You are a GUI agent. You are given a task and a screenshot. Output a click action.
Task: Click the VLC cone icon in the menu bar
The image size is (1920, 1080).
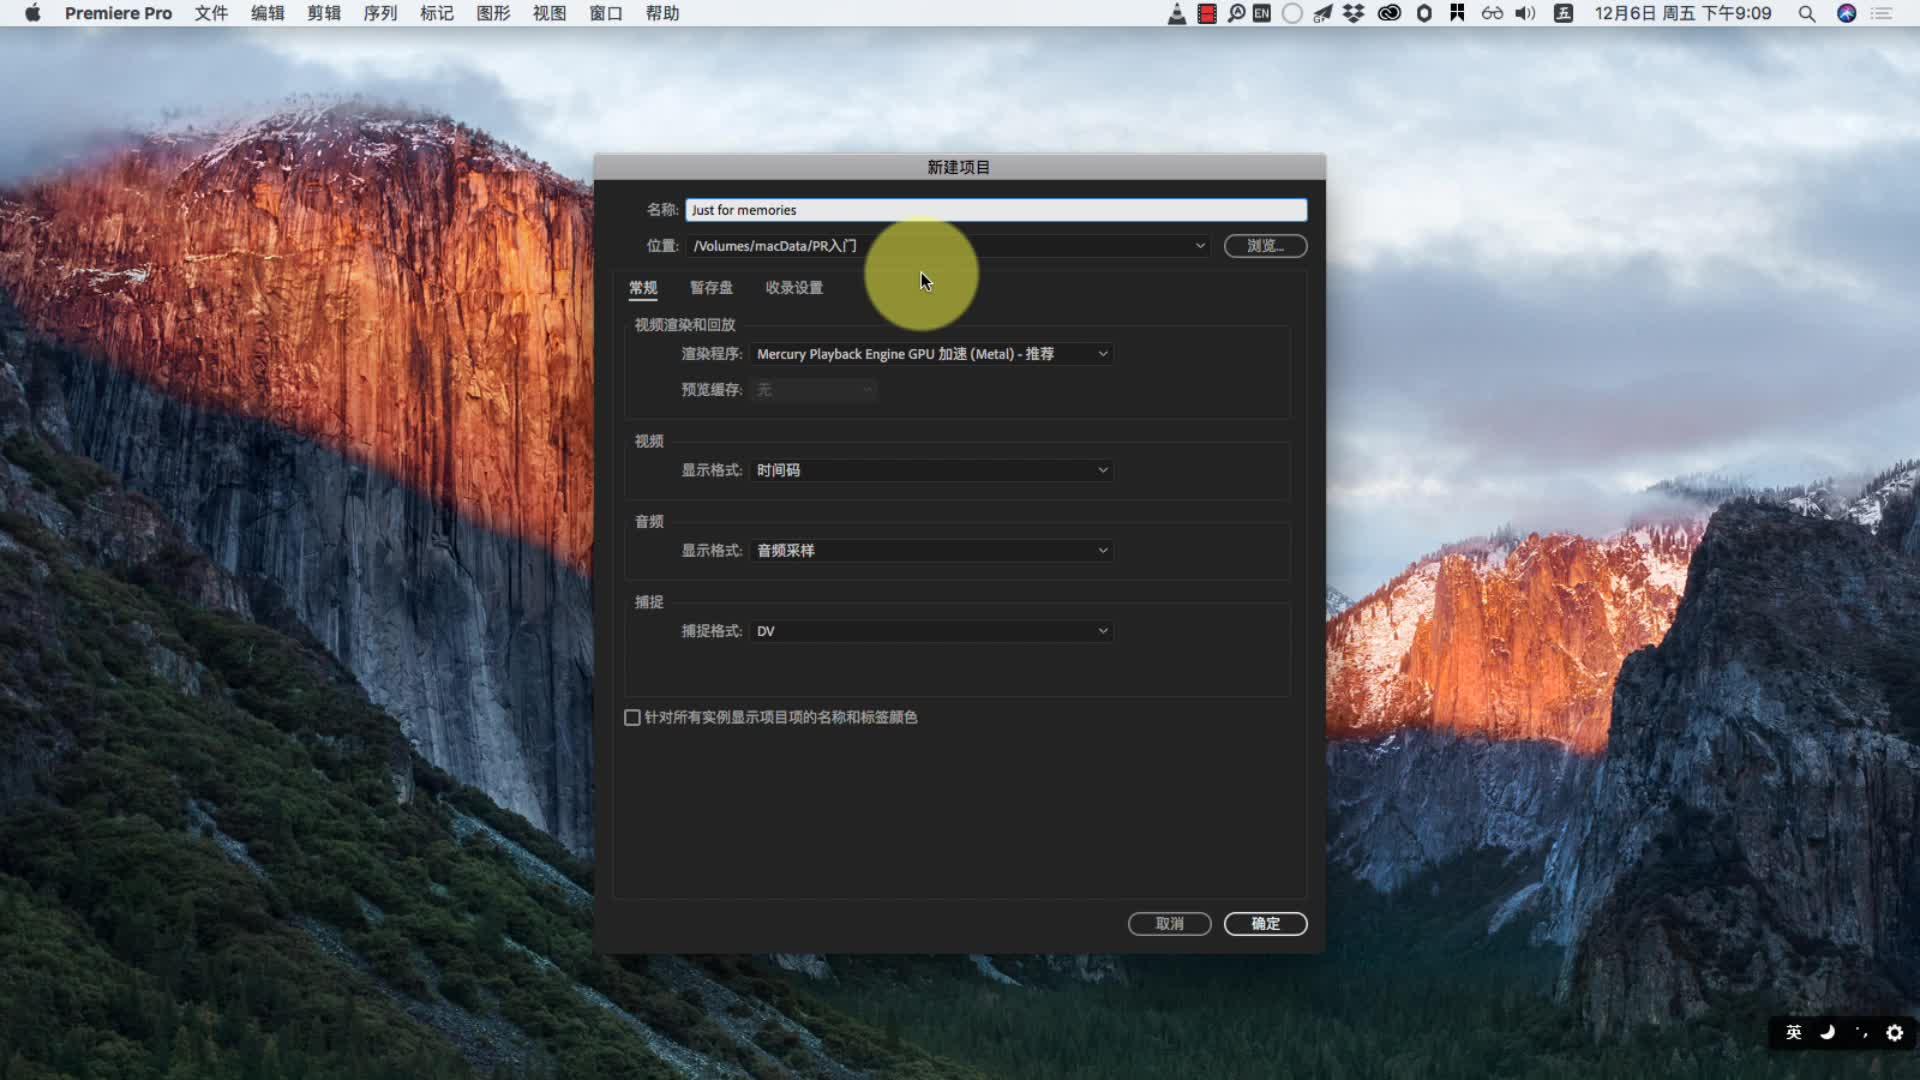tap(1177, 13)
